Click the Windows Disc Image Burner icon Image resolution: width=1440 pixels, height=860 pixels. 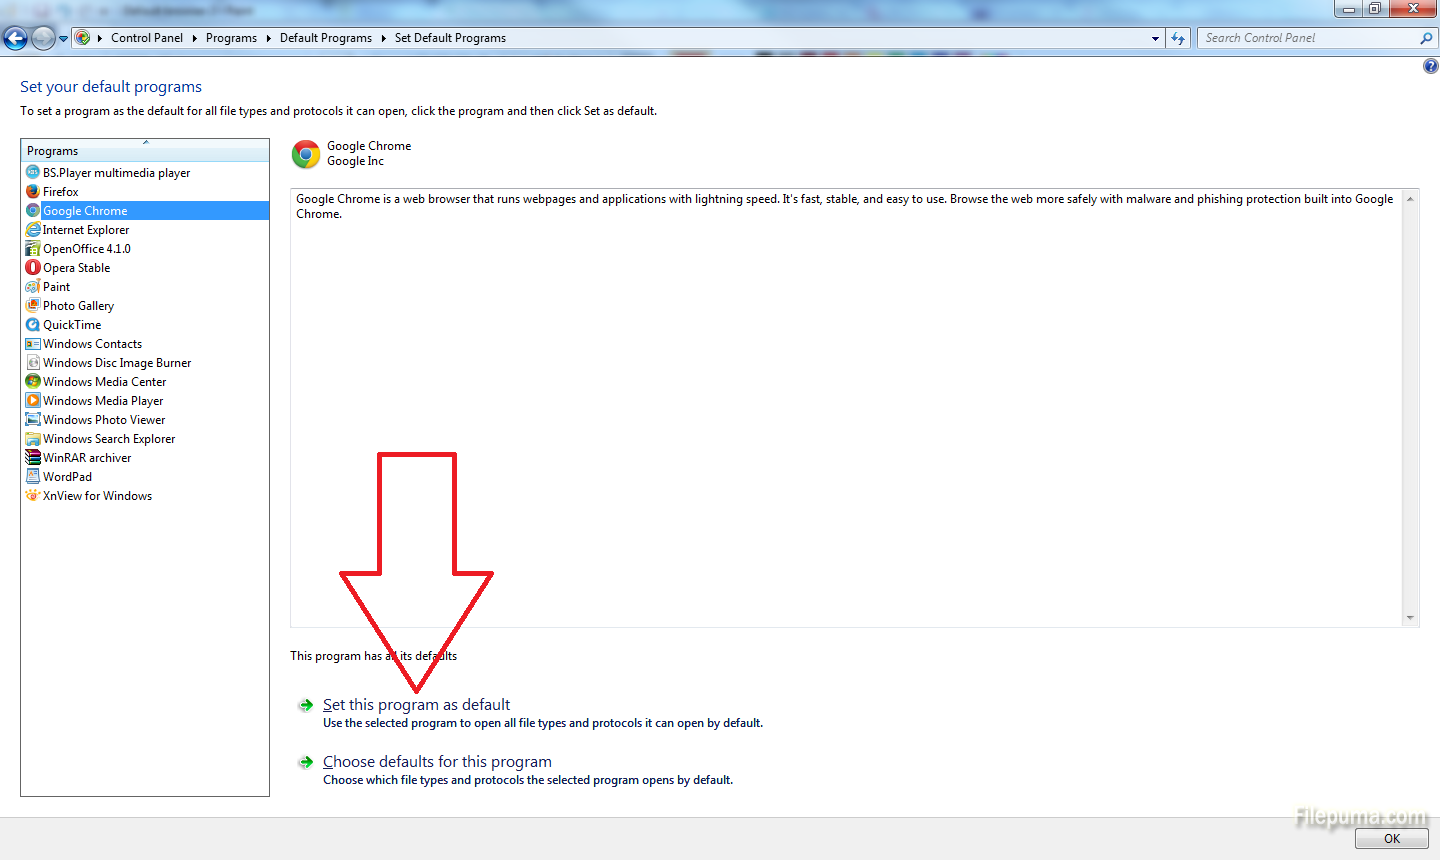click(33, 363)
